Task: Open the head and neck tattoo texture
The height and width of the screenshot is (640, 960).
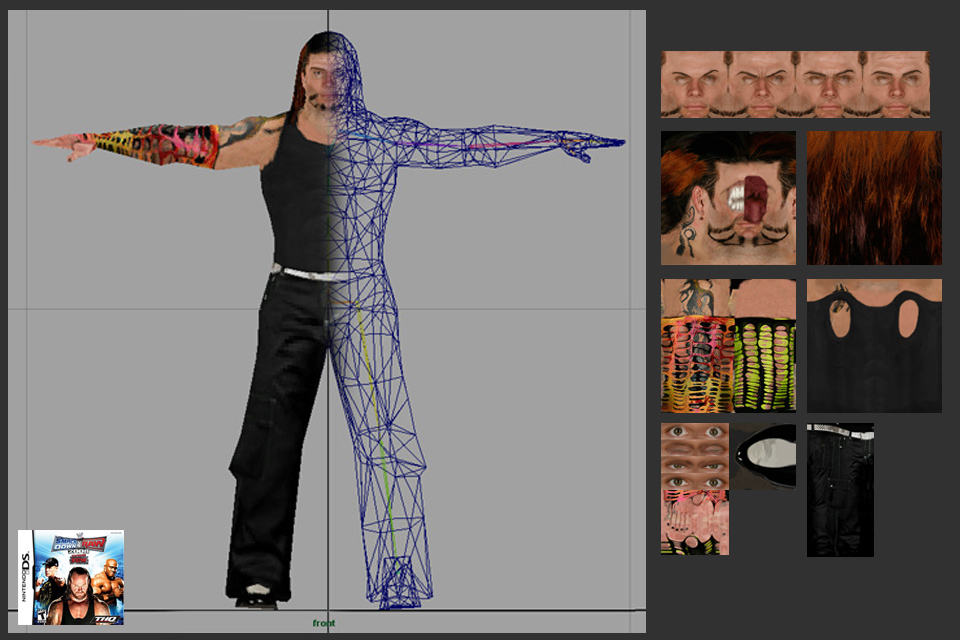Action: [x=729, y=198]
